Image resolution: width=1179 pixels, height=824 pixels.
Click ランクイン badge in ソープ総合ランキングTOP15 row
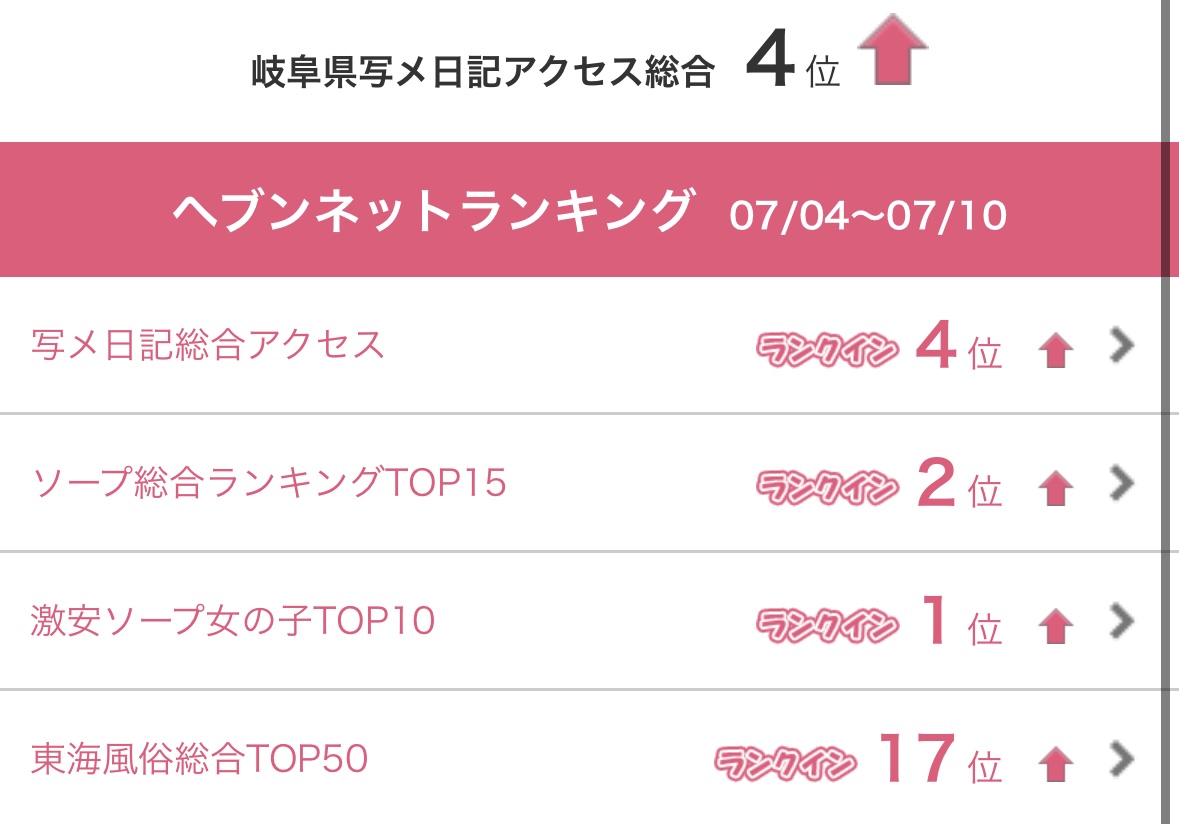tap(827, 487)
